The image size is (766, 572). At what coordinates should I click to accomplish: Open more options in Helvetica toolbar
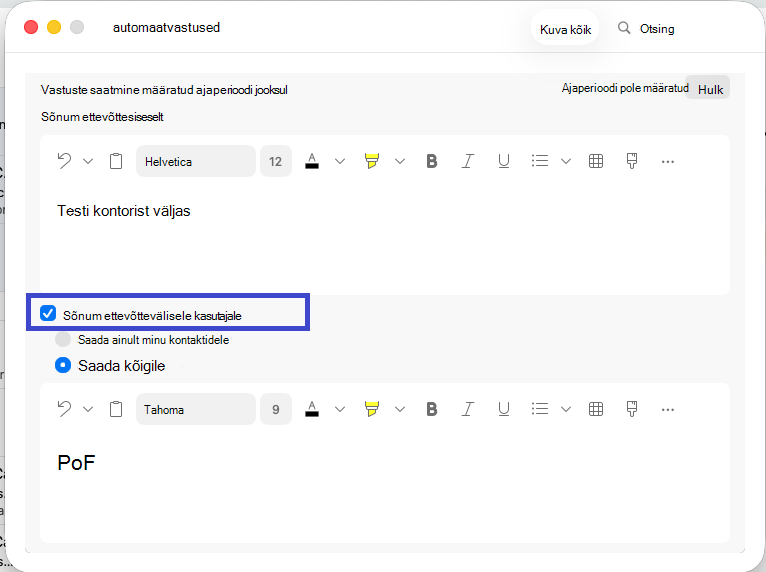[668, 162]
